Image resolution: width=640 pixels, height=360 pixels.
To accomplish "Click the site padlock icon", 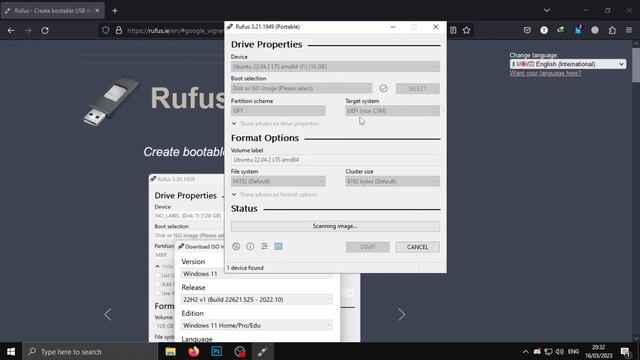I will 119,30.
